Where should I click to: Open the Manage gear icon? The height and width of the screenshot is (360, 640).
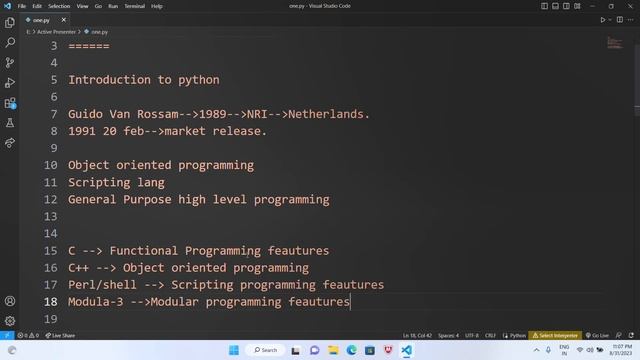pos(10,321)
